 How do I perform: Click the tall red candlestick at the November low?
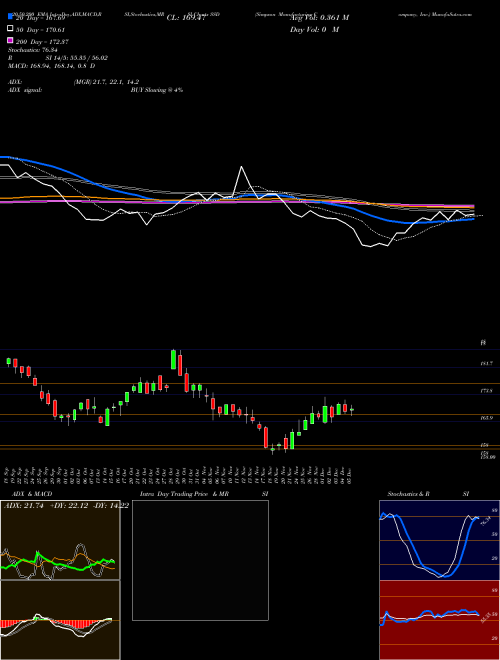coord(266,437)
